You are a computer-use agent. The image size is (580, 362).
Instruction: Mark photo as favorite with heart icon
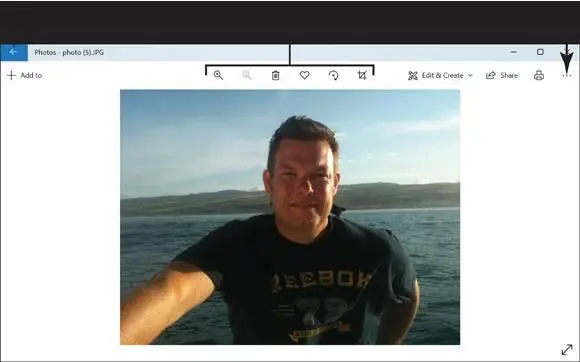point(304,75)
